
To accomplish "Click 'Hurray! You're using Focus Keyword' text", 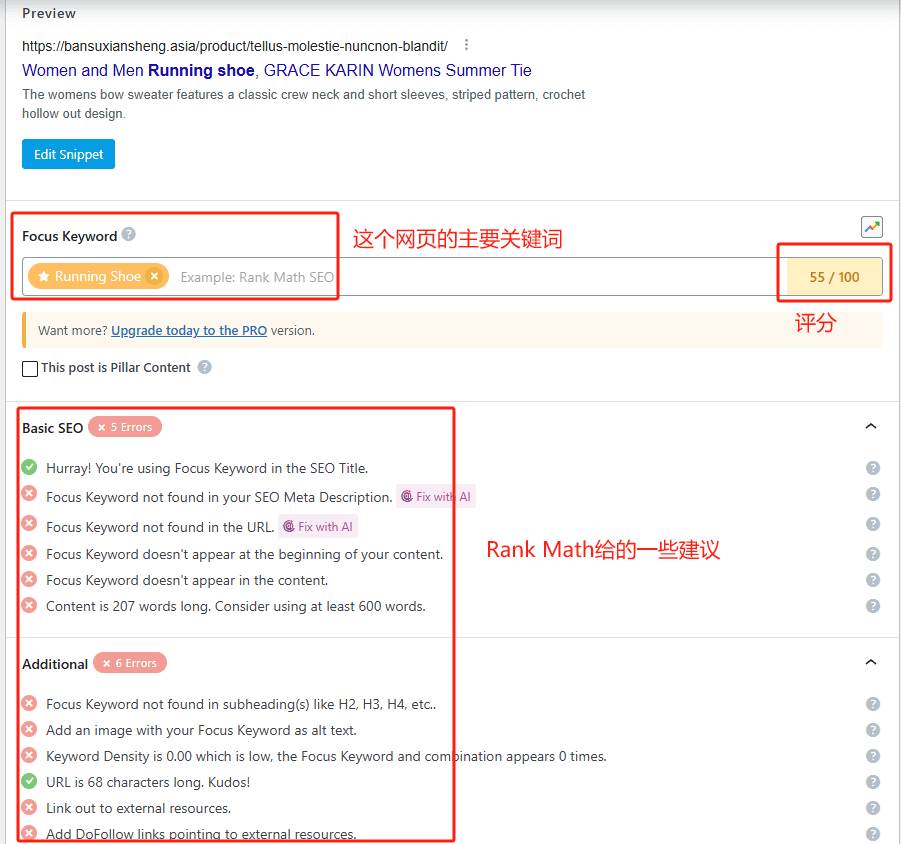I will [207, 468].
